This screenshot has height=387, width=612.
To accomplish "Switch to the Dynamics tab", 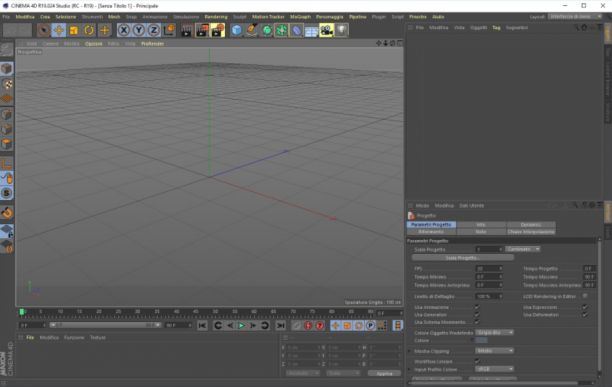I will pos(531,225).
